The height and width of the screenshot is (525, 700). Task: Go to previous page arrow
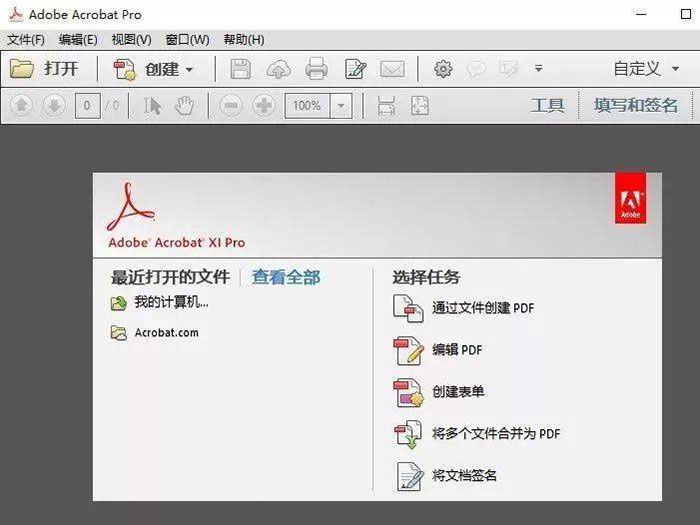pos(21,106)
